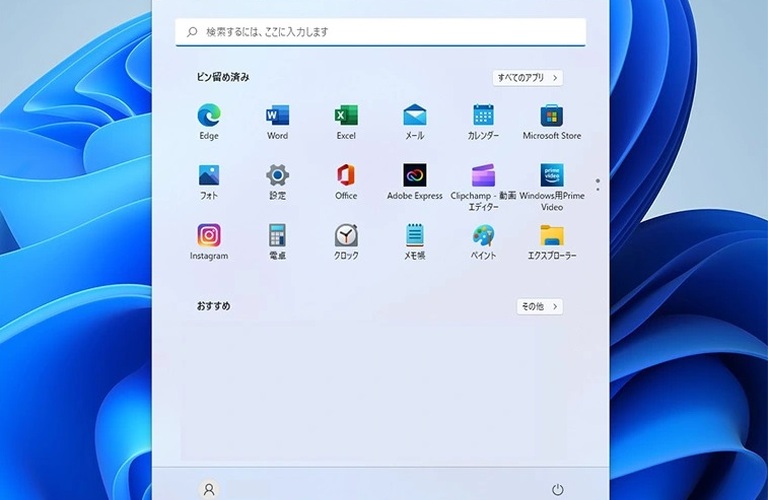Click the Start menu search field
Viewport: 768px width, 500px height.
[381, 32]
